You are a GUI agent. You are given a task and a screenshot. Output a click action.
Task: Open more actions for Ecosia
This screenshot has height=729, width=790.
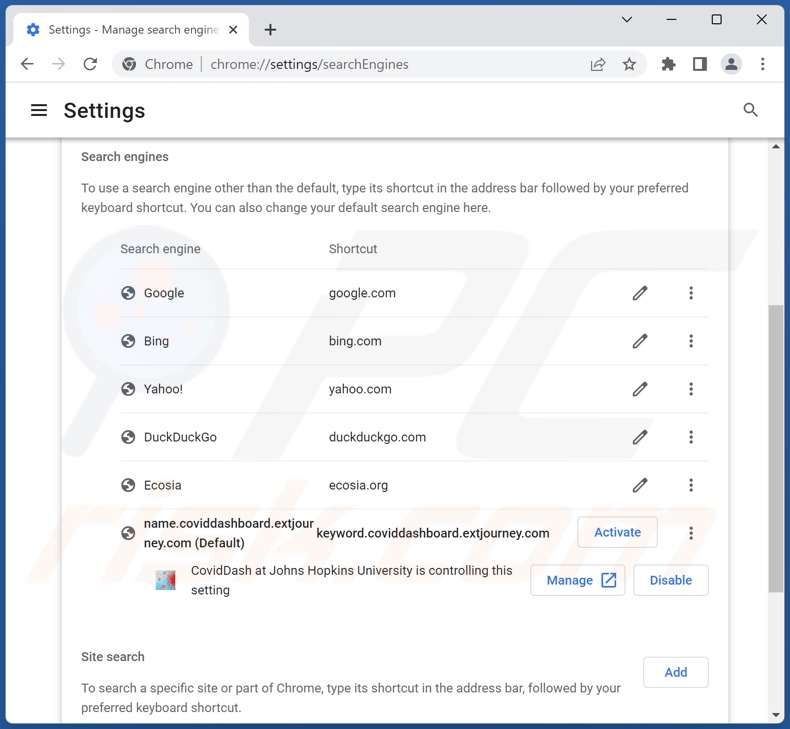click(691, 485)
